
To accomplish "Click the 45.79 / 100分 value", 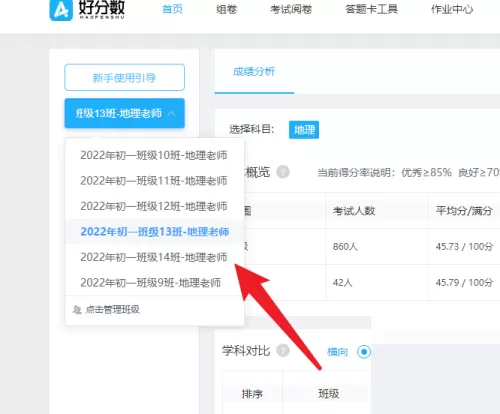I will (464, 283).
